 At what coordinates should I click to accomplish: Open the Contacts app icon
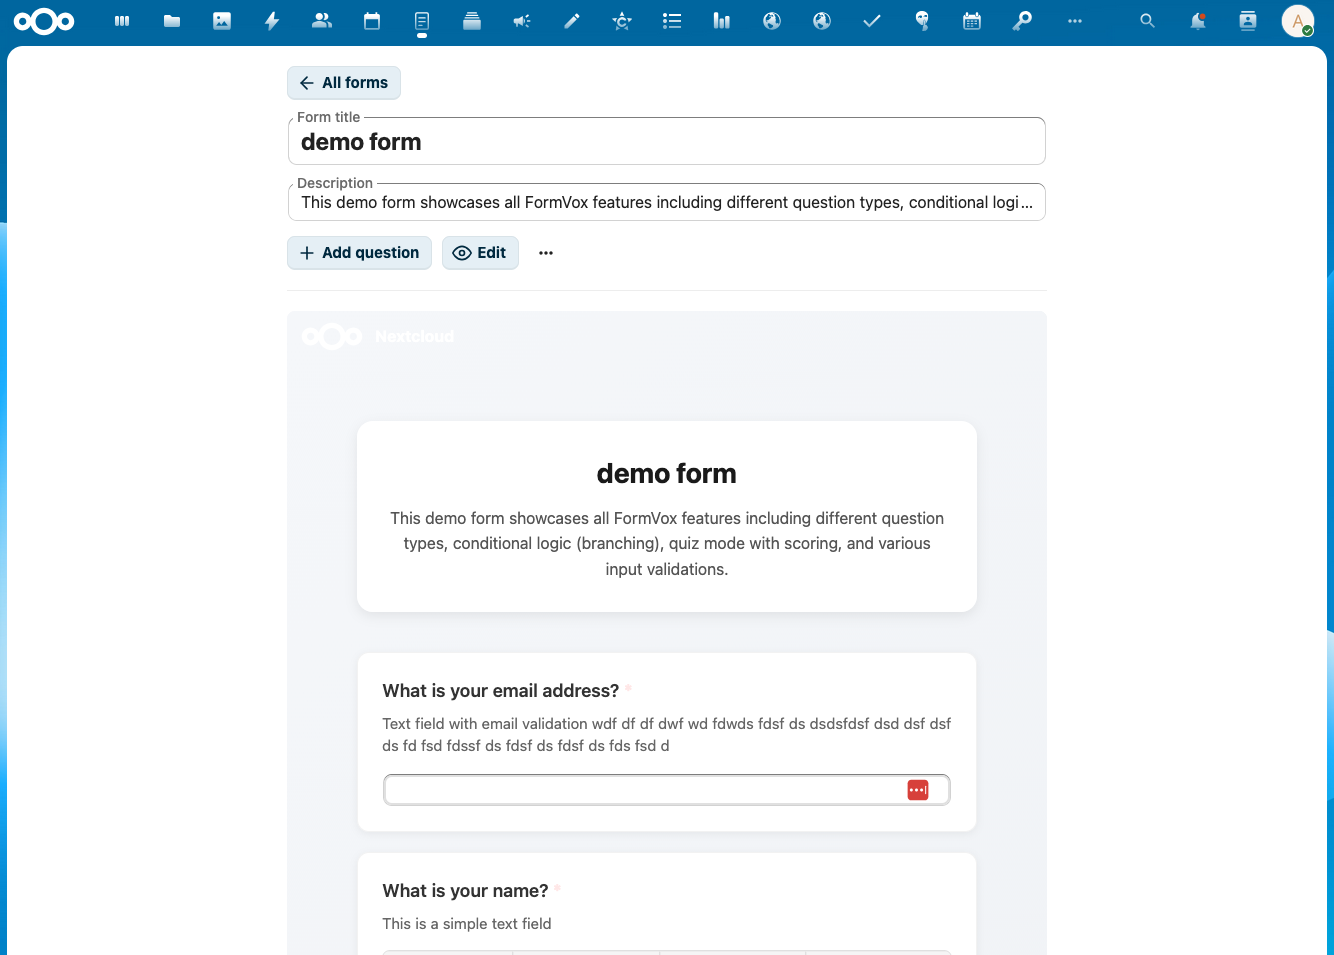(321, 20)
